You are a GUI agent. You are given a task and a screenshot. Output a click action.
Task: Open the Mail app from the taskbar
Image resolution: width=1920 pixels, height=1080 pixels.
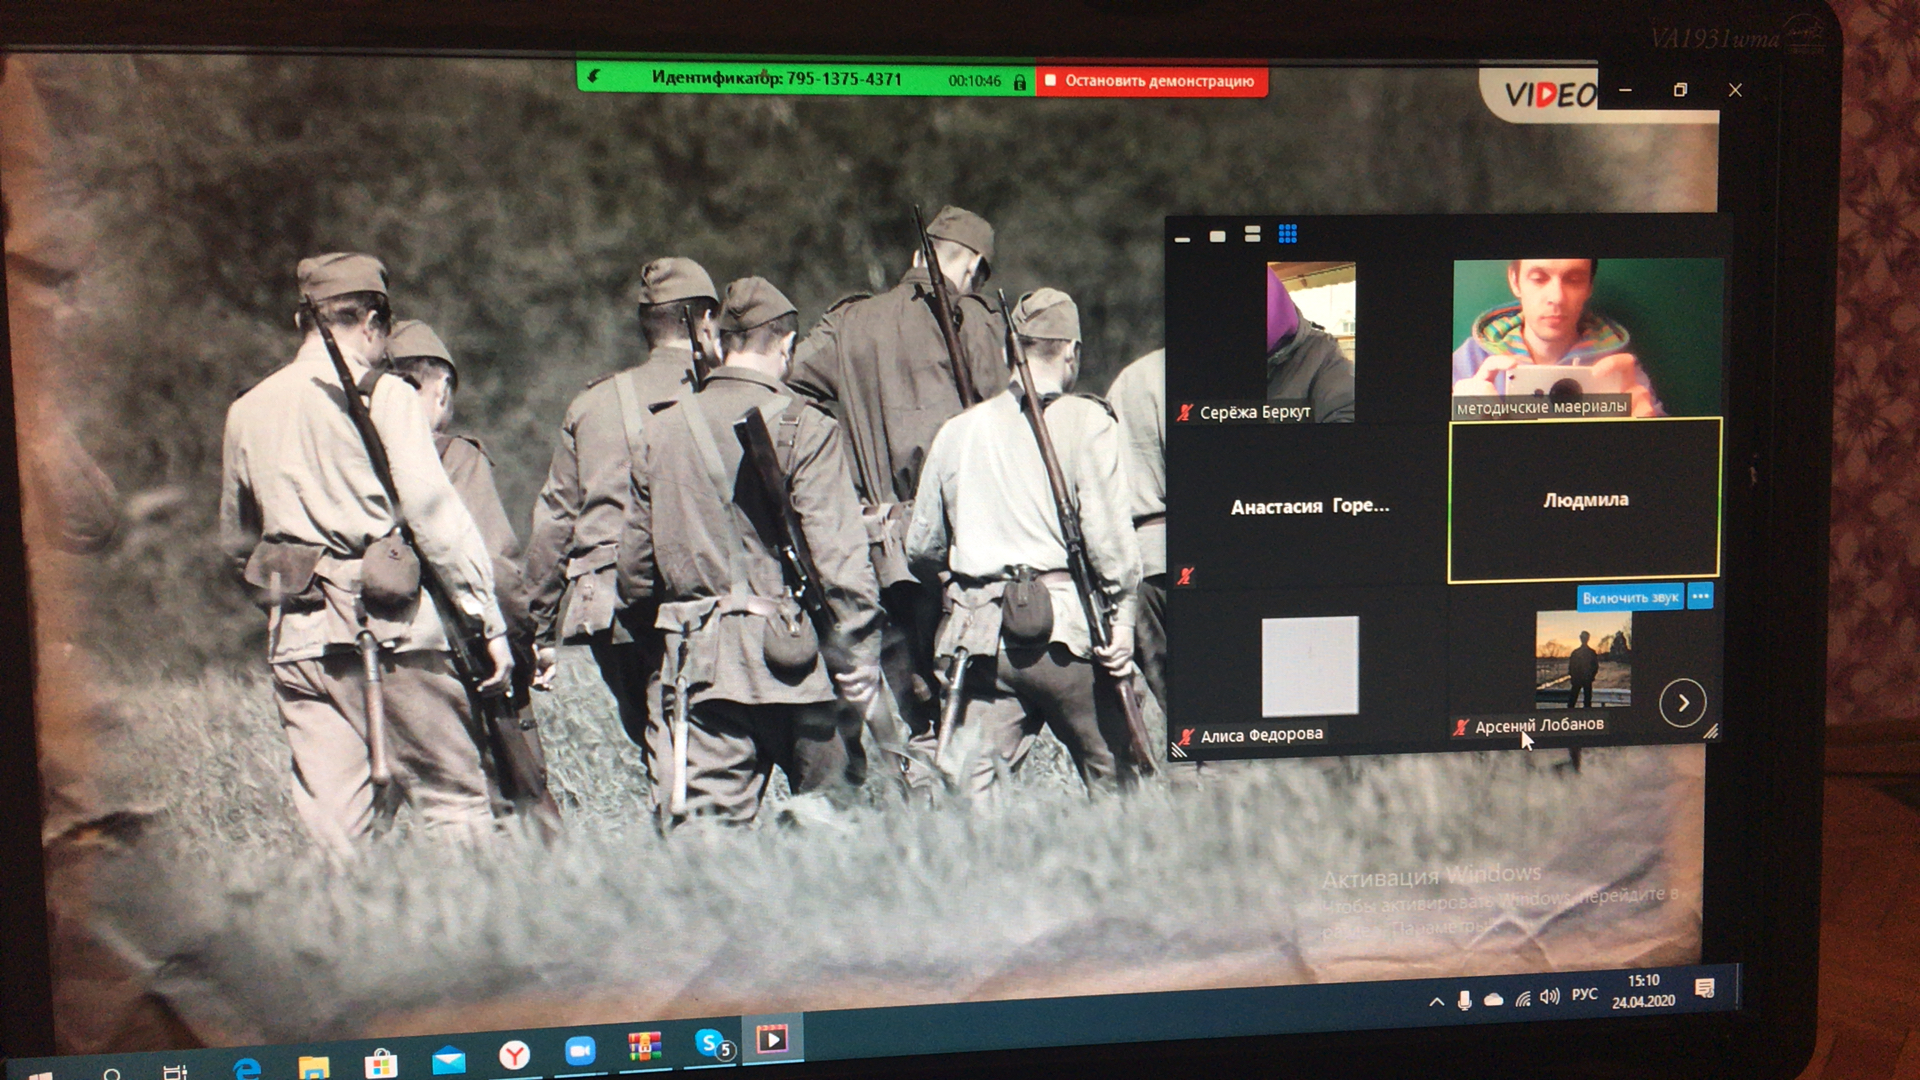coord(448,1059)
